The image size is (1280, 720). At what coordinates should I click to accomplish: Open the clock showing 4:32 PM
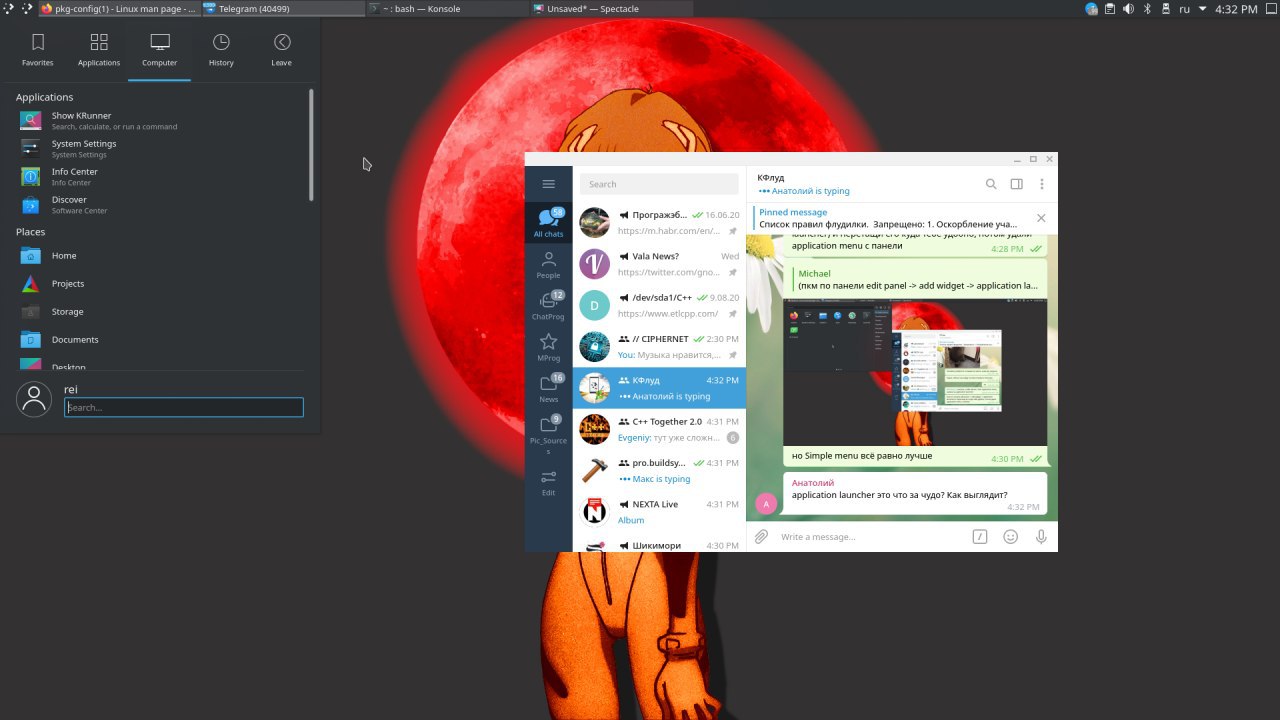(x=1237, y=9)
